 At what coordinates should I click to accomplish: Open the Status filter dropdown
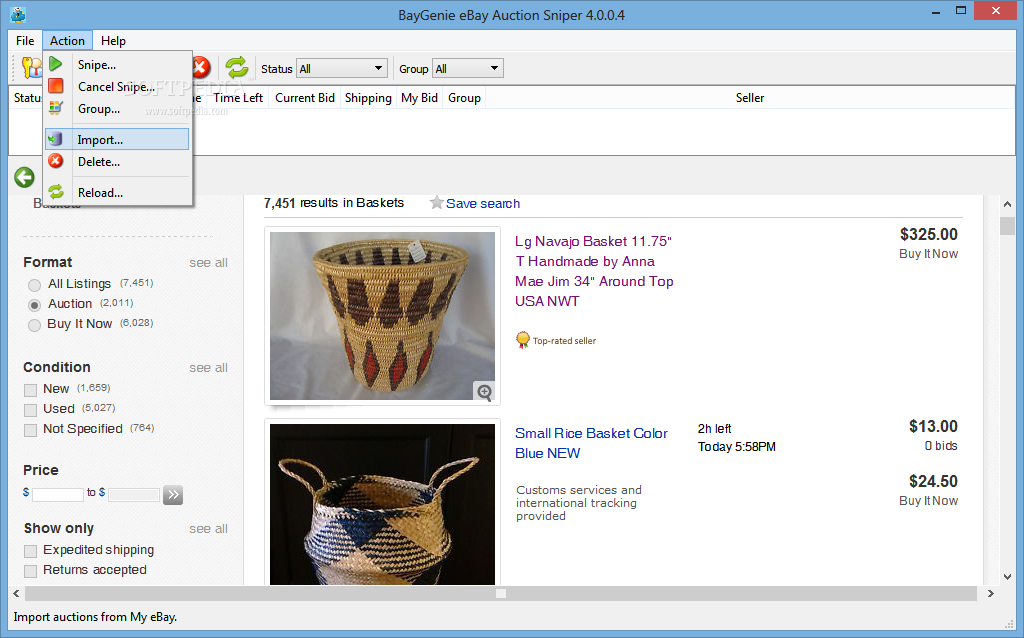click(342, 69)
